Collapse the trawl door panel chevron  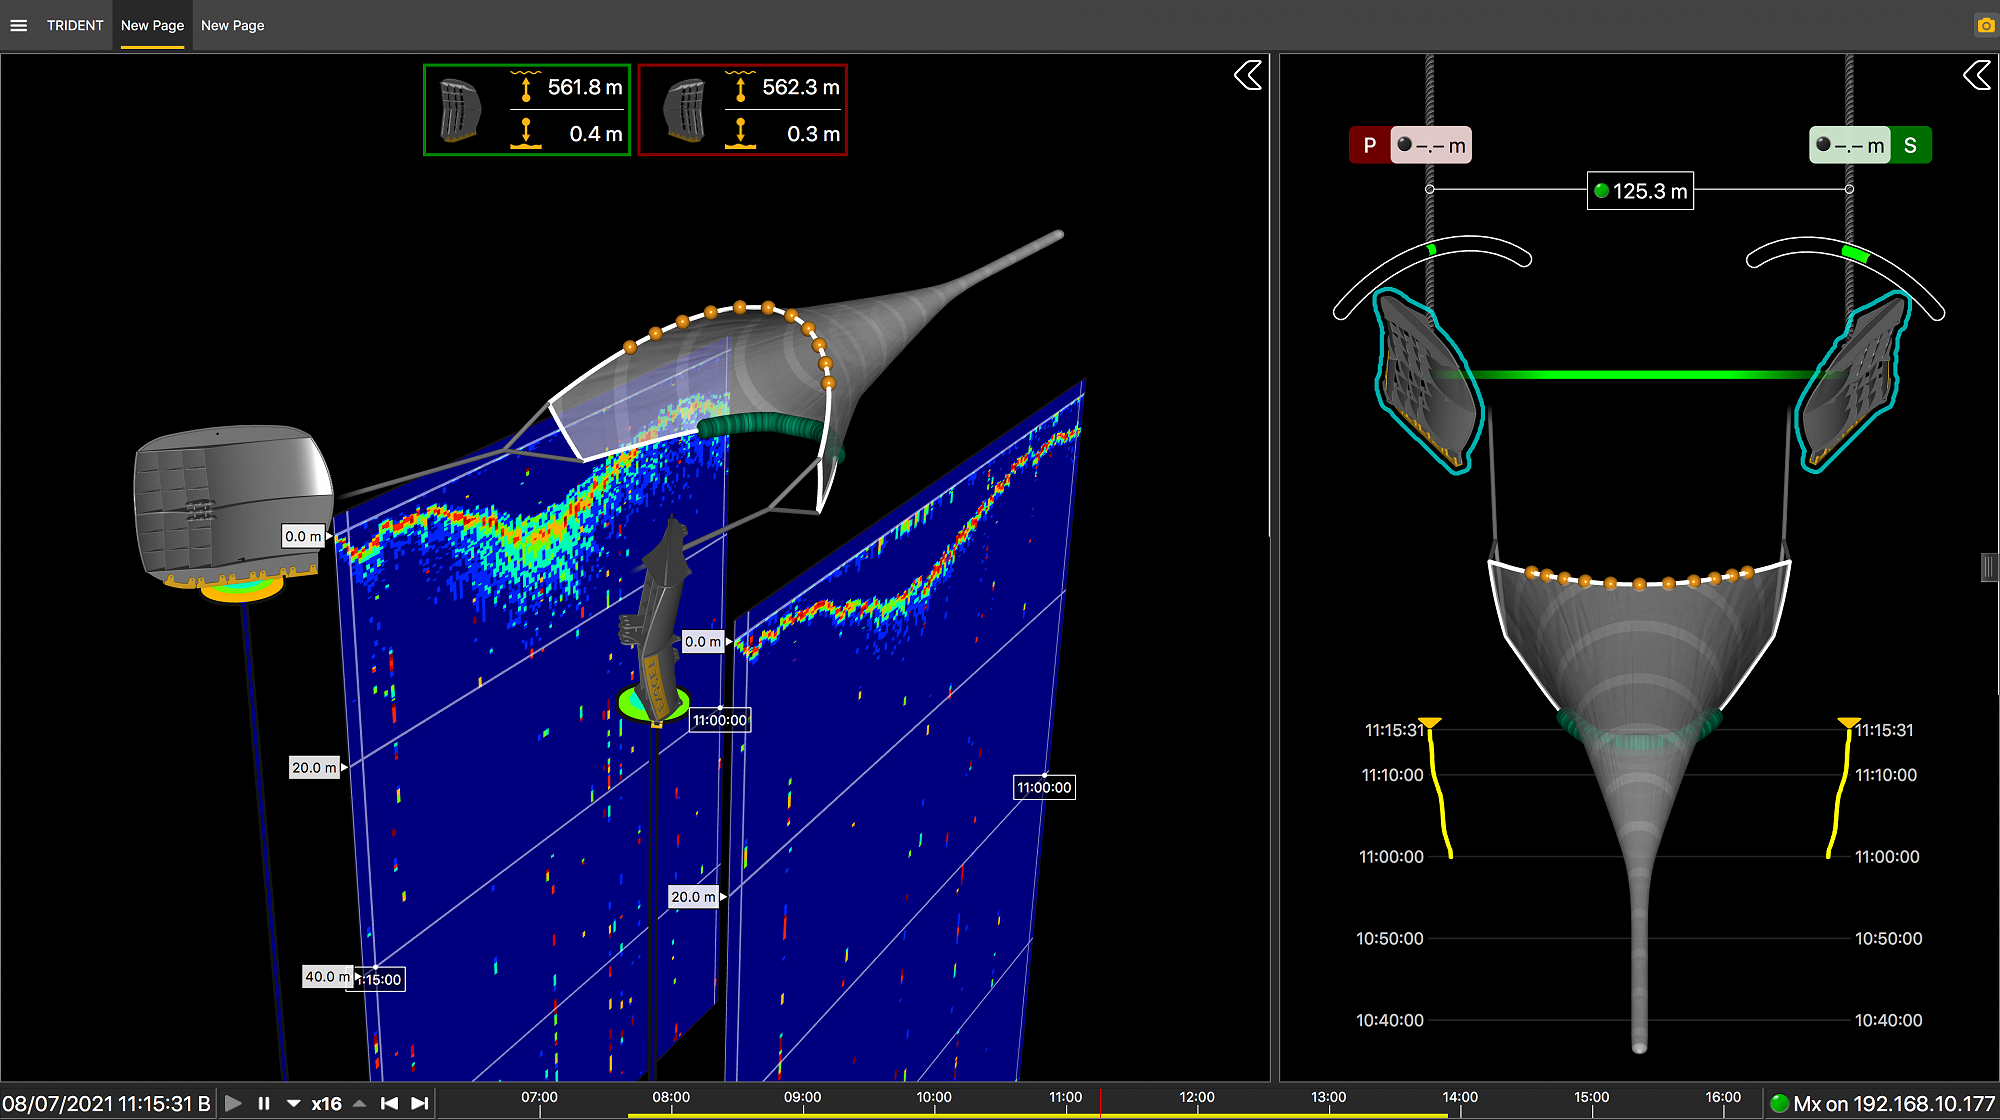pyautogui.click(x=1976, y=75)
